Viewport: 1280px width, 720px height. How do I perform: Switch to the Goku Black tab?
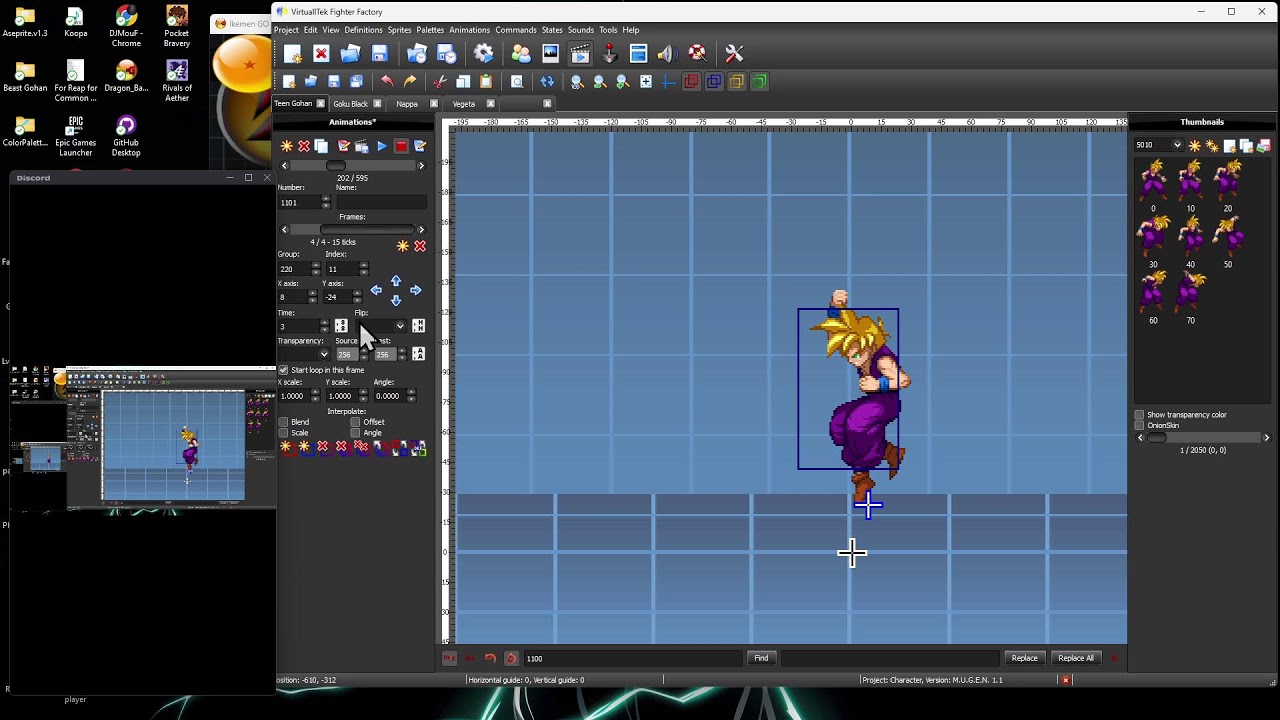pyautogui.click(x=351, y=104)
